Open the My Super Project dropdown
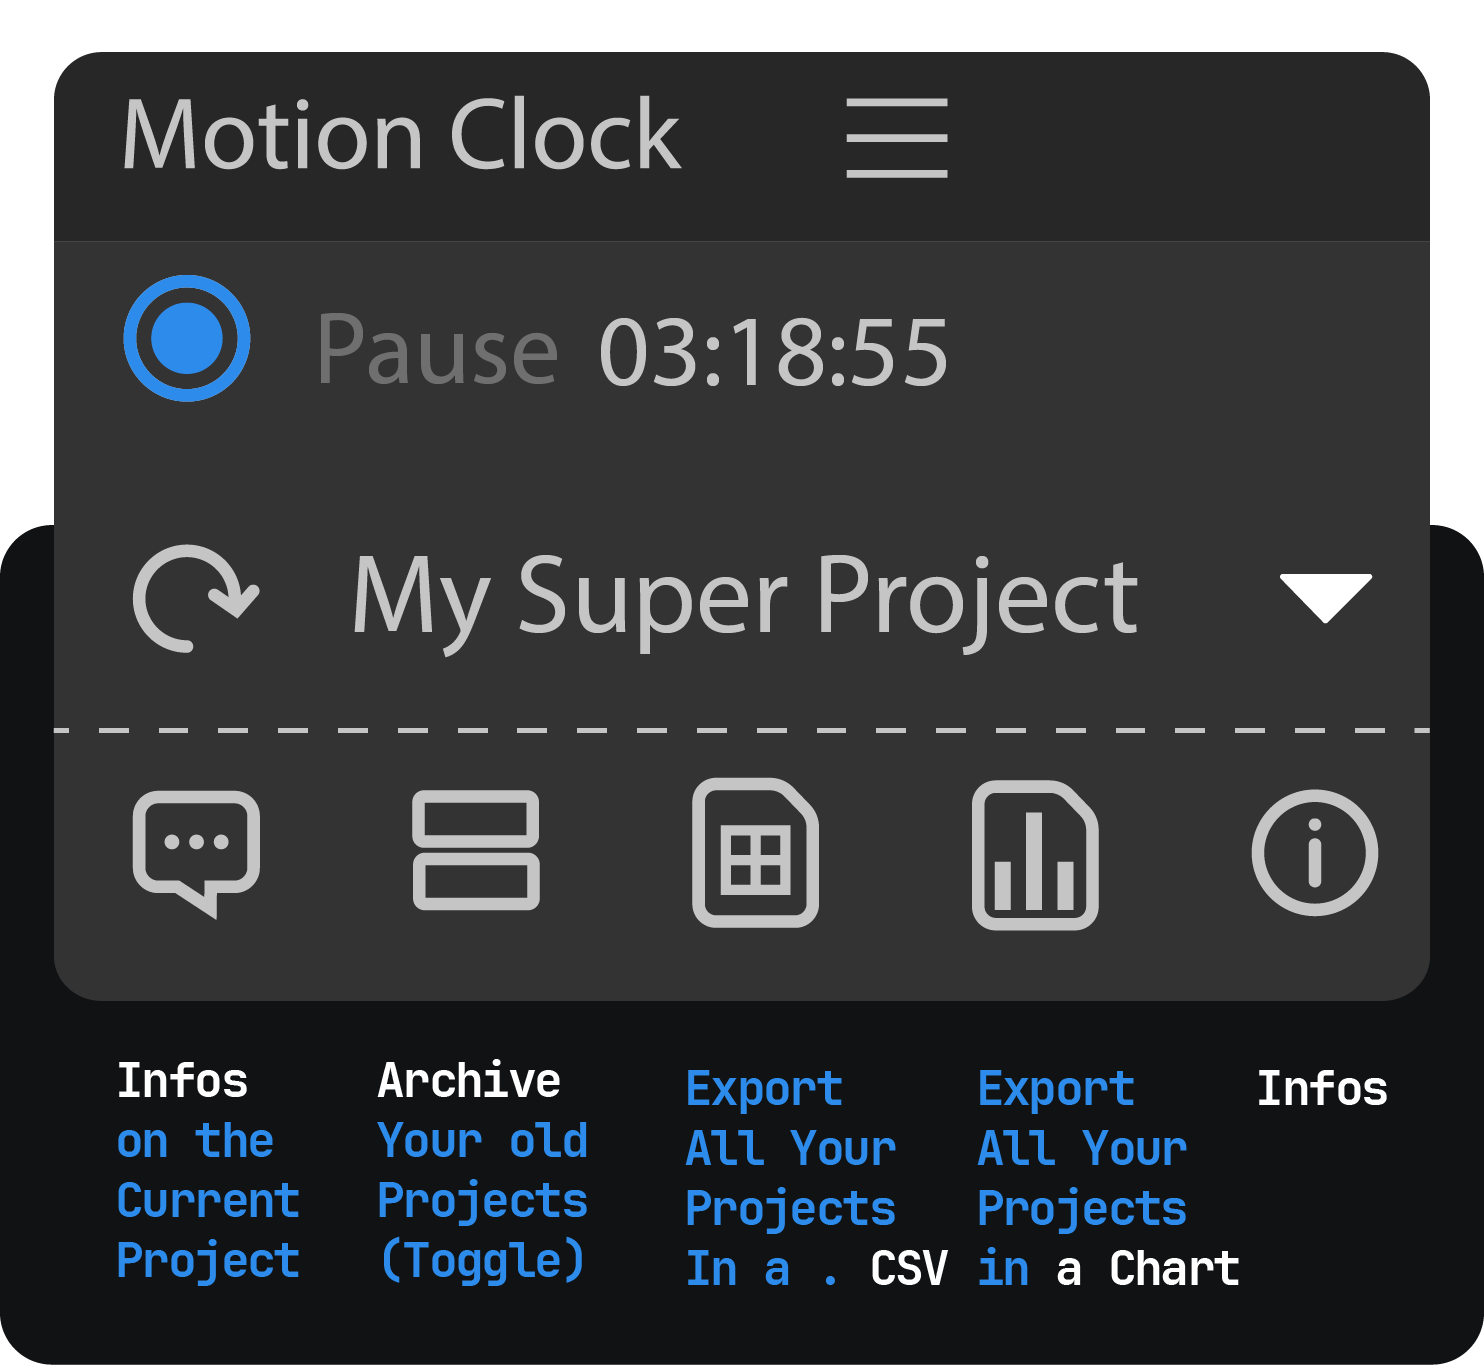 coord(745,598)
